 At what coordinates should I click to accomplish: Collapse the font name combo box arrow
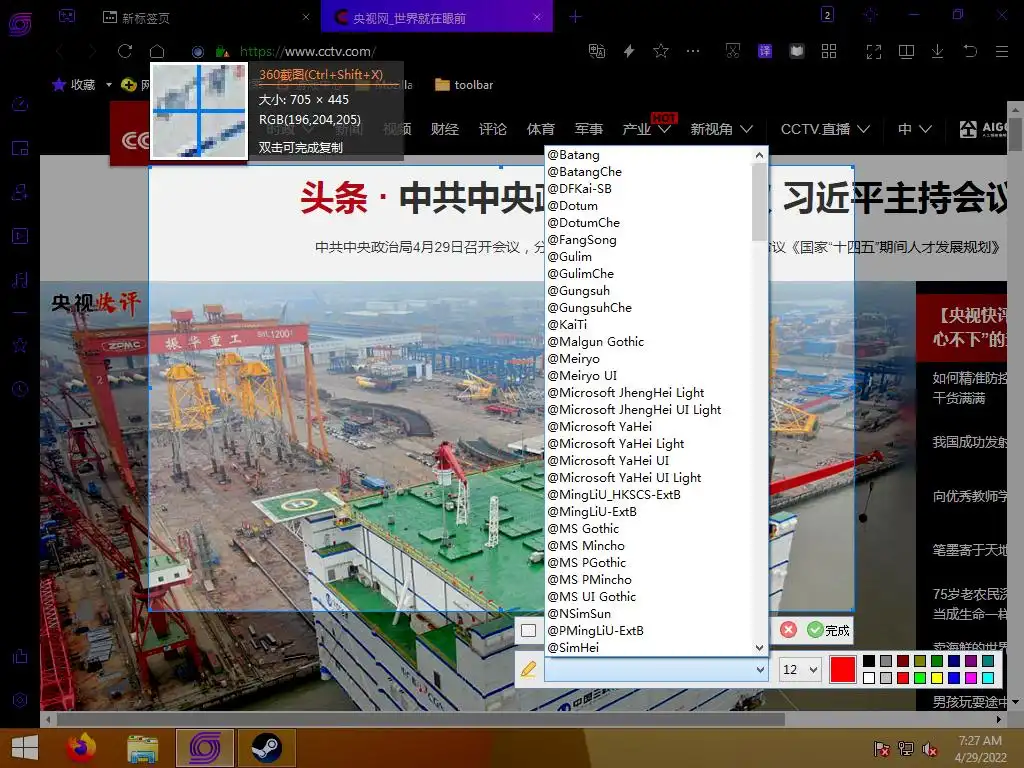pos(760,669)
